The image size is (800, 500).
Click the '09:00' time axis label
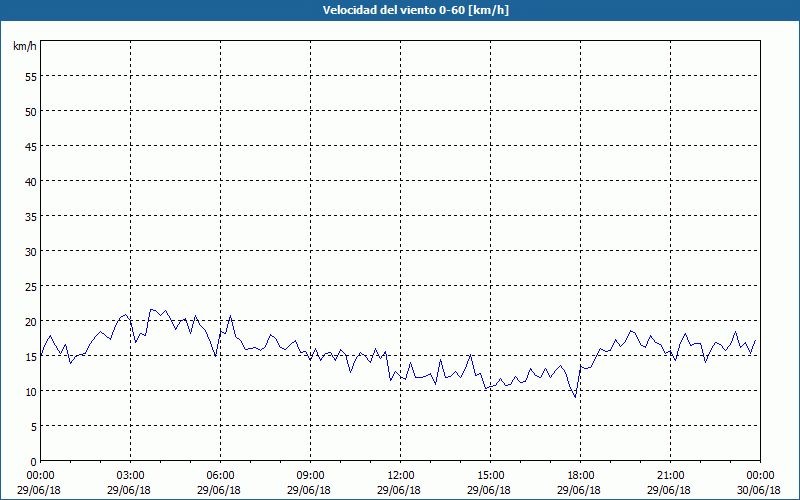coord(310,476)
